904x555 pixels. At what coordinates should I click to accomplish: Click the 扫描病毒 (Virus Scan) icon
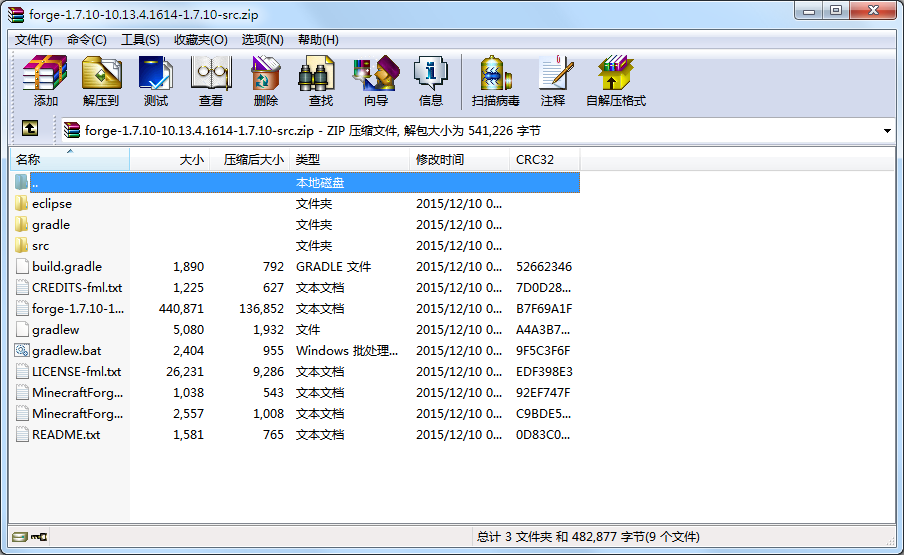(x=496, y=73)
